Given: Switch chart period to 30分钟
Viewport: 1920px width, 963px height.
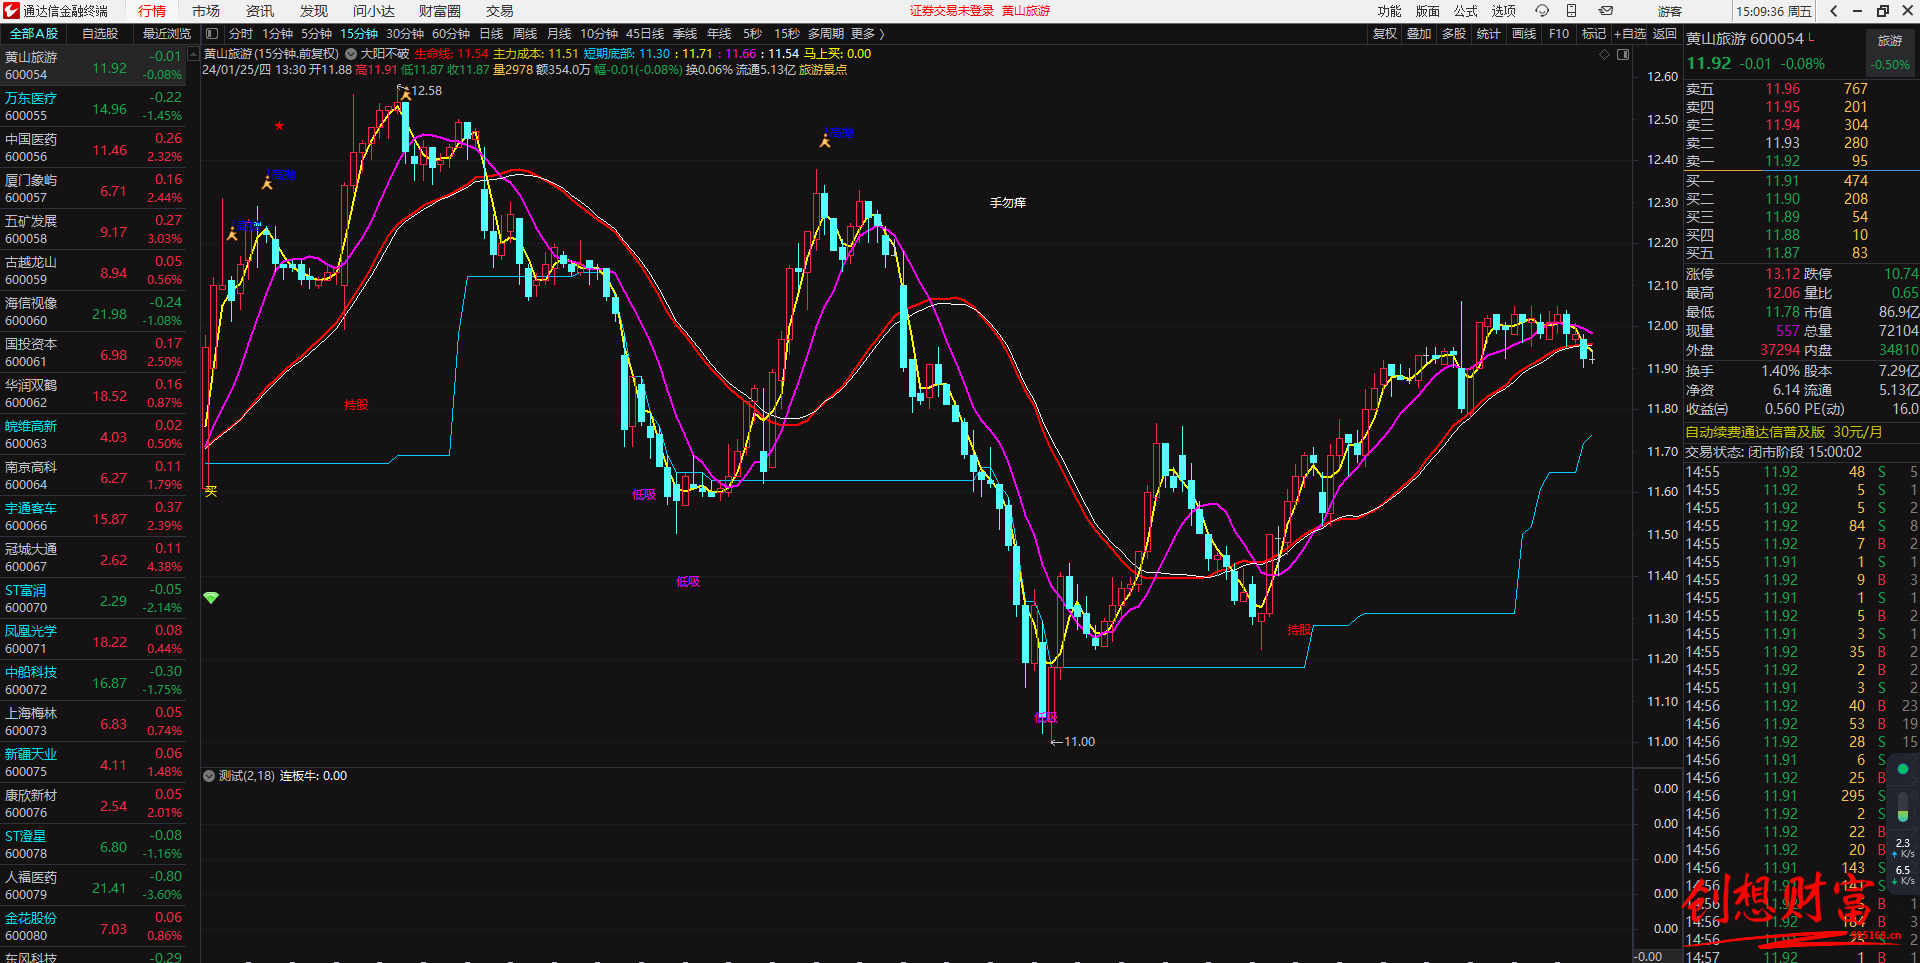Looking at the screenshot, I should tap(405, 34).
